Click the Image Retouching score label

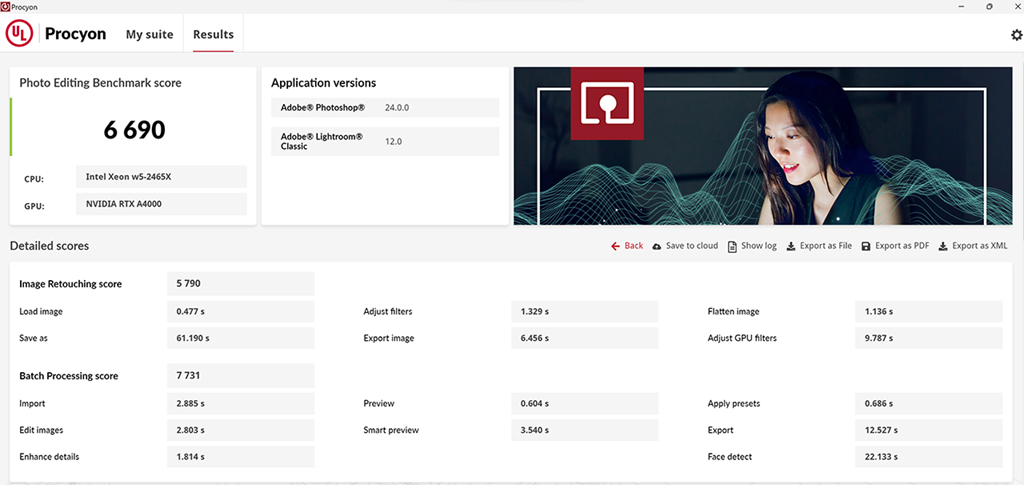(x=71, y=284)
